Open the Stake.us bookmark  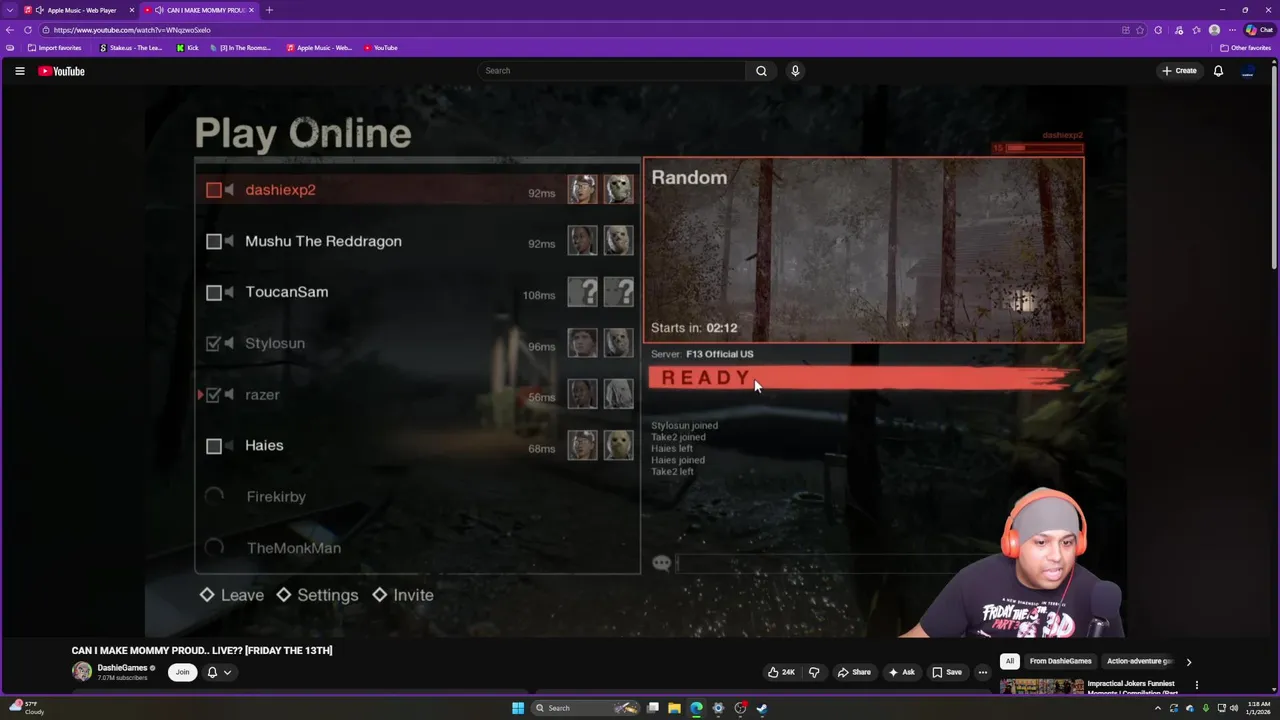[130, 48]
